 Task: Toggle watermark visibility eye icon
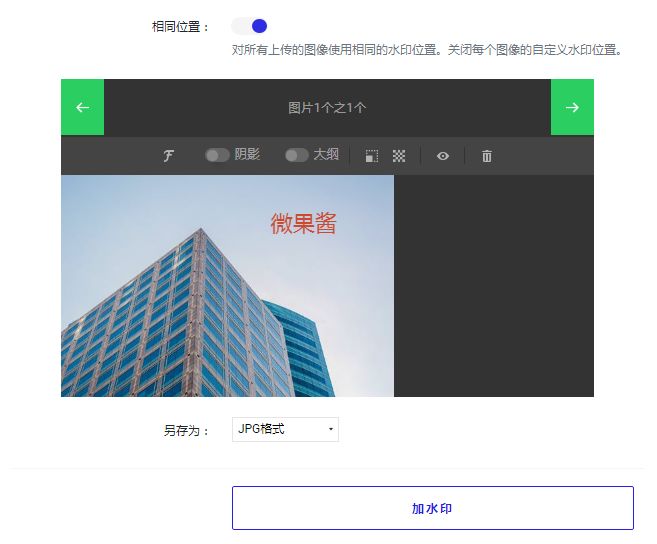tap(443, 156)
